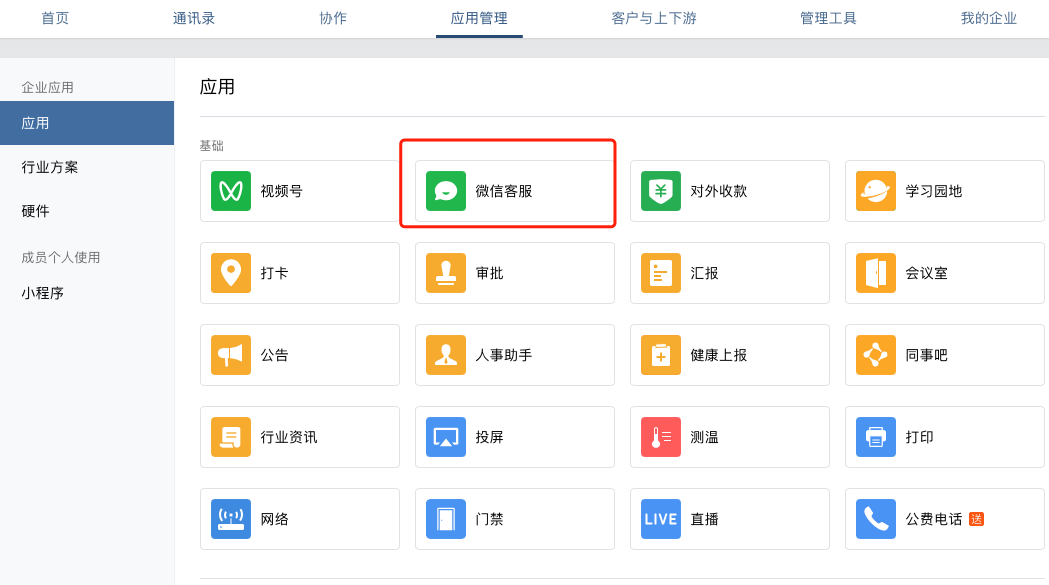Viewport: 1049px width, 585px height.
Task: Open the 客户与上下游 tab
Action: [654, 18]
